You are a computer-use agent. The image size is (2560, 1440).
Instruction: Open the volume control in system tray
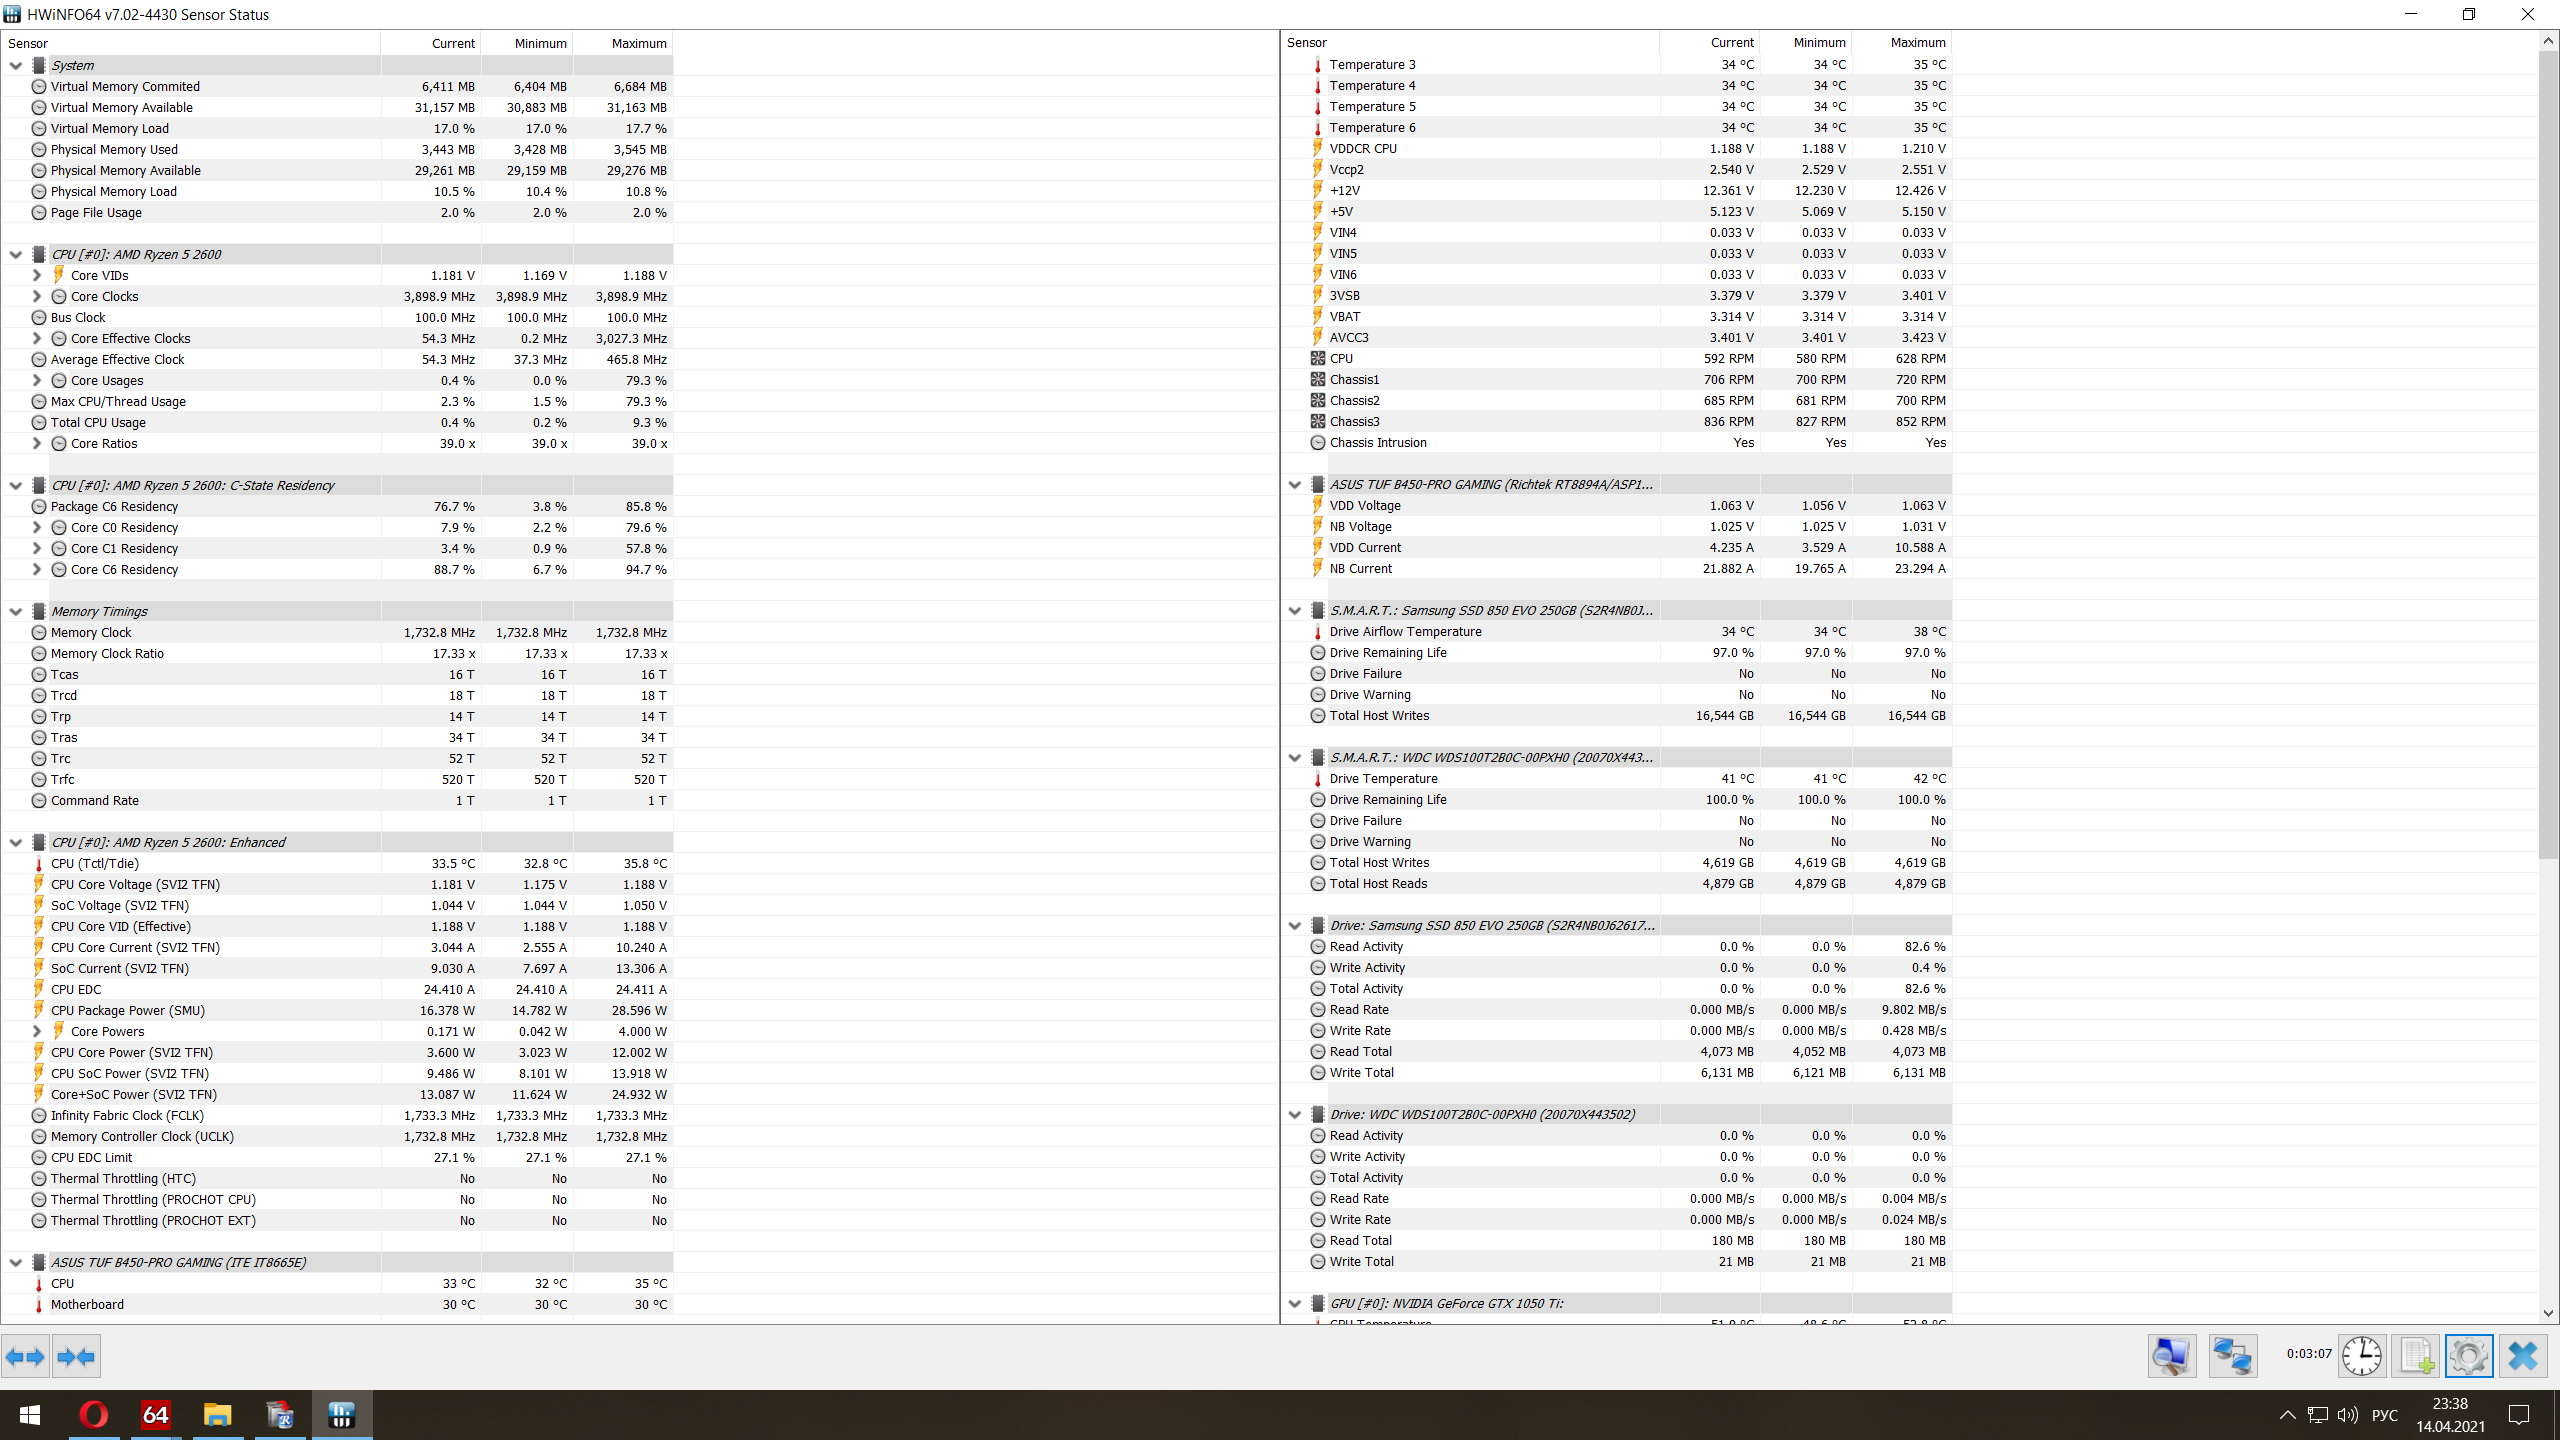(x=2347, y=1414)
